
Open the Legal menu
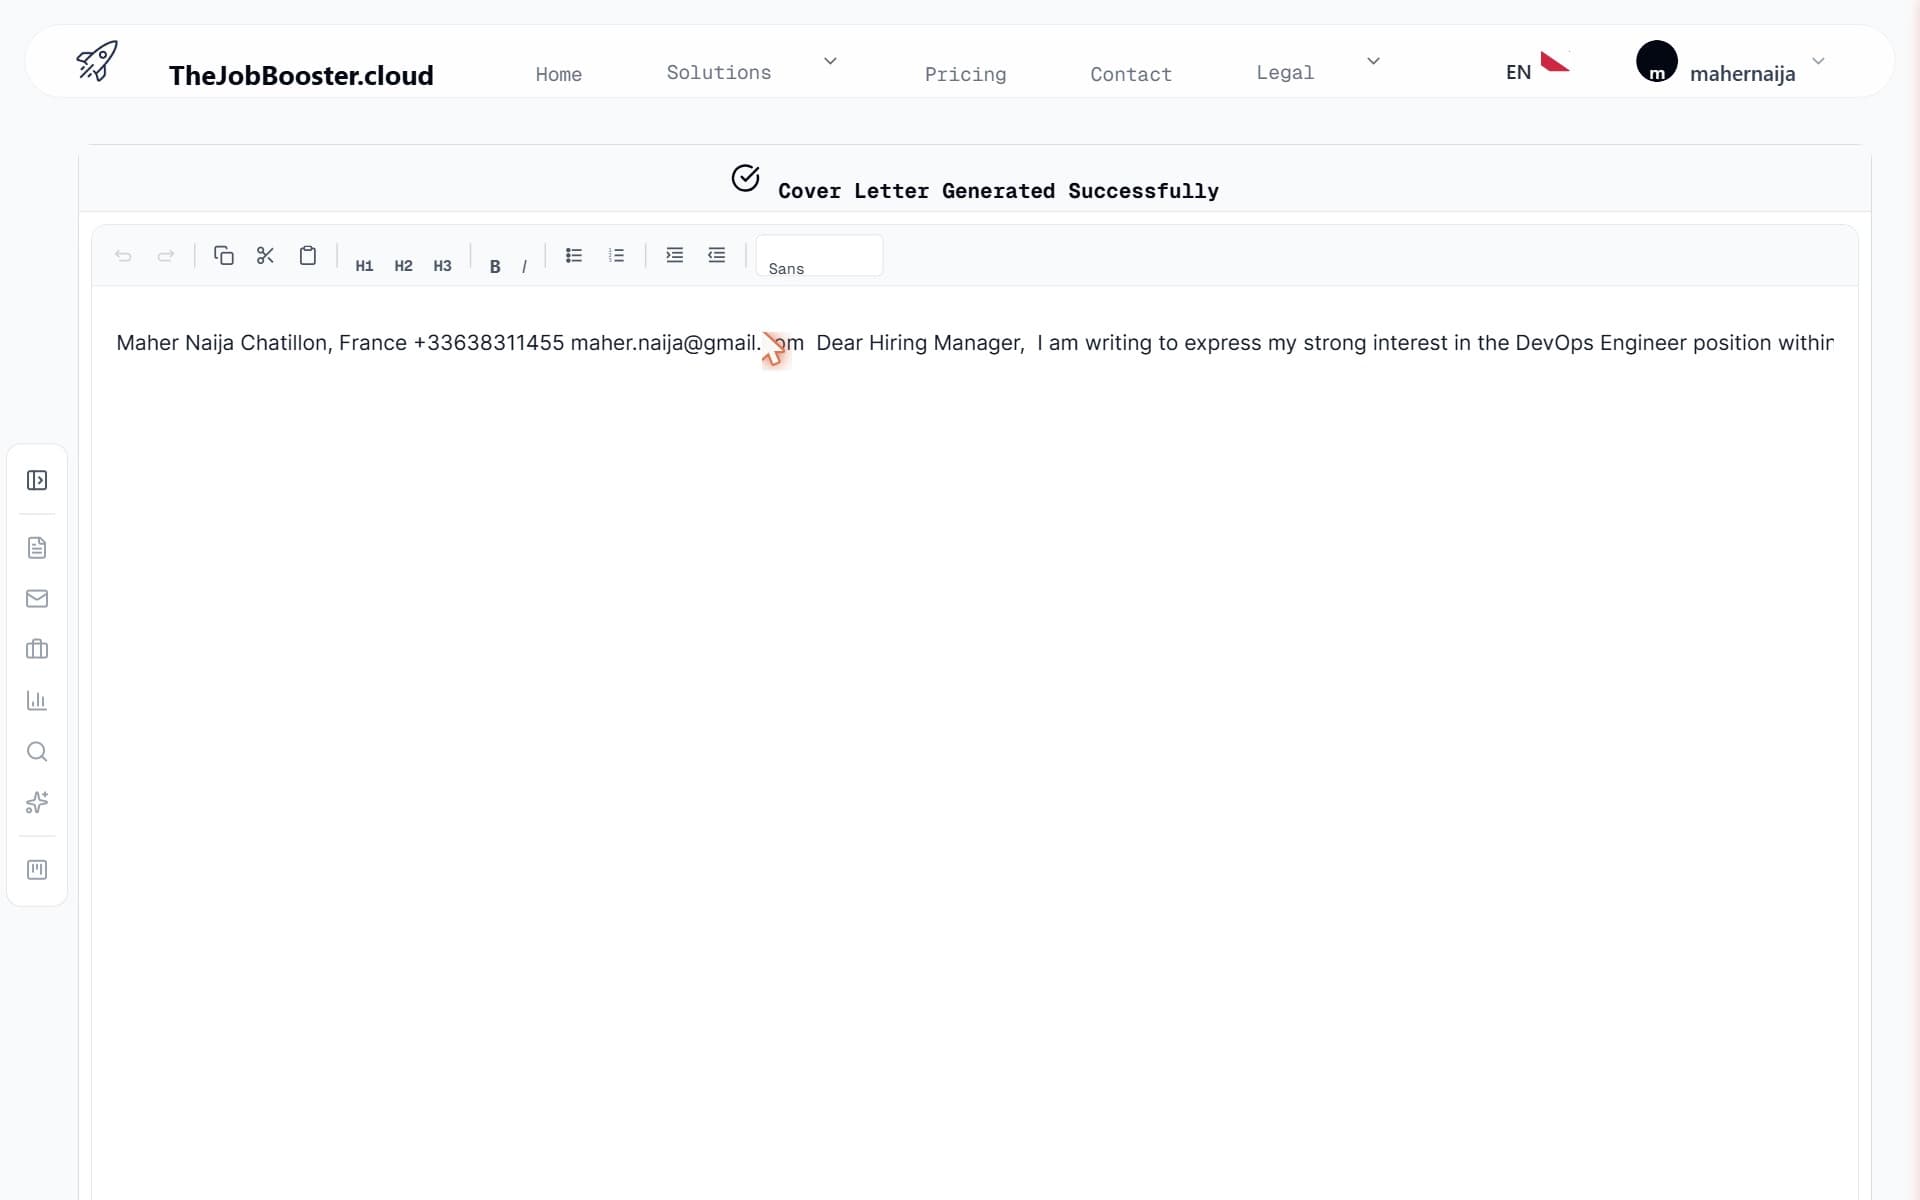tap(1285, 72)
